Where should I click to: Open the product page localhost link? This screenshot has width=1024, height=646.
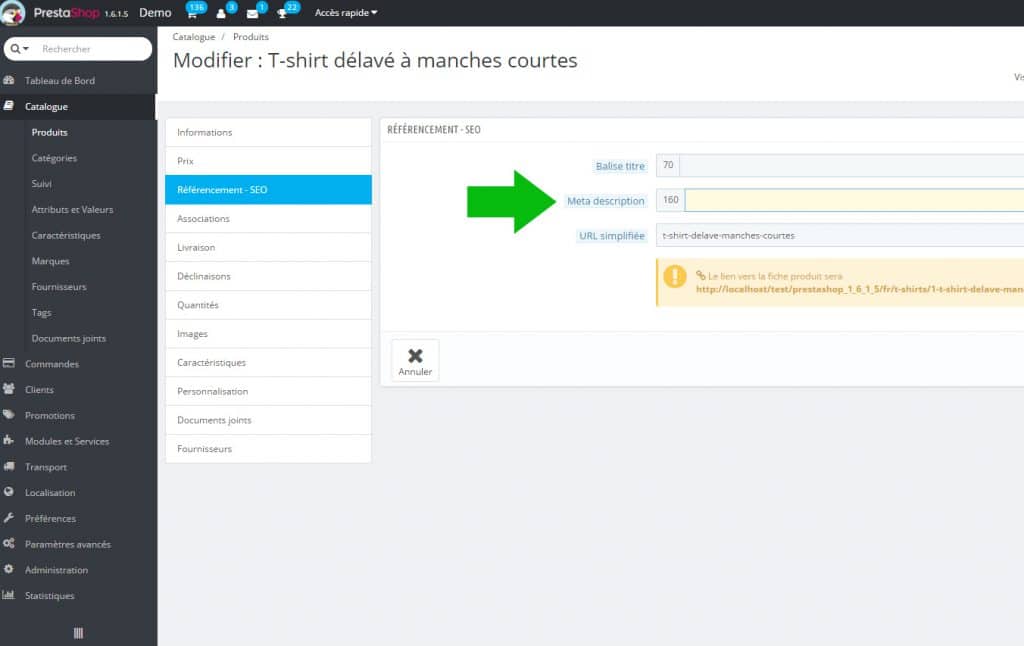859,289
